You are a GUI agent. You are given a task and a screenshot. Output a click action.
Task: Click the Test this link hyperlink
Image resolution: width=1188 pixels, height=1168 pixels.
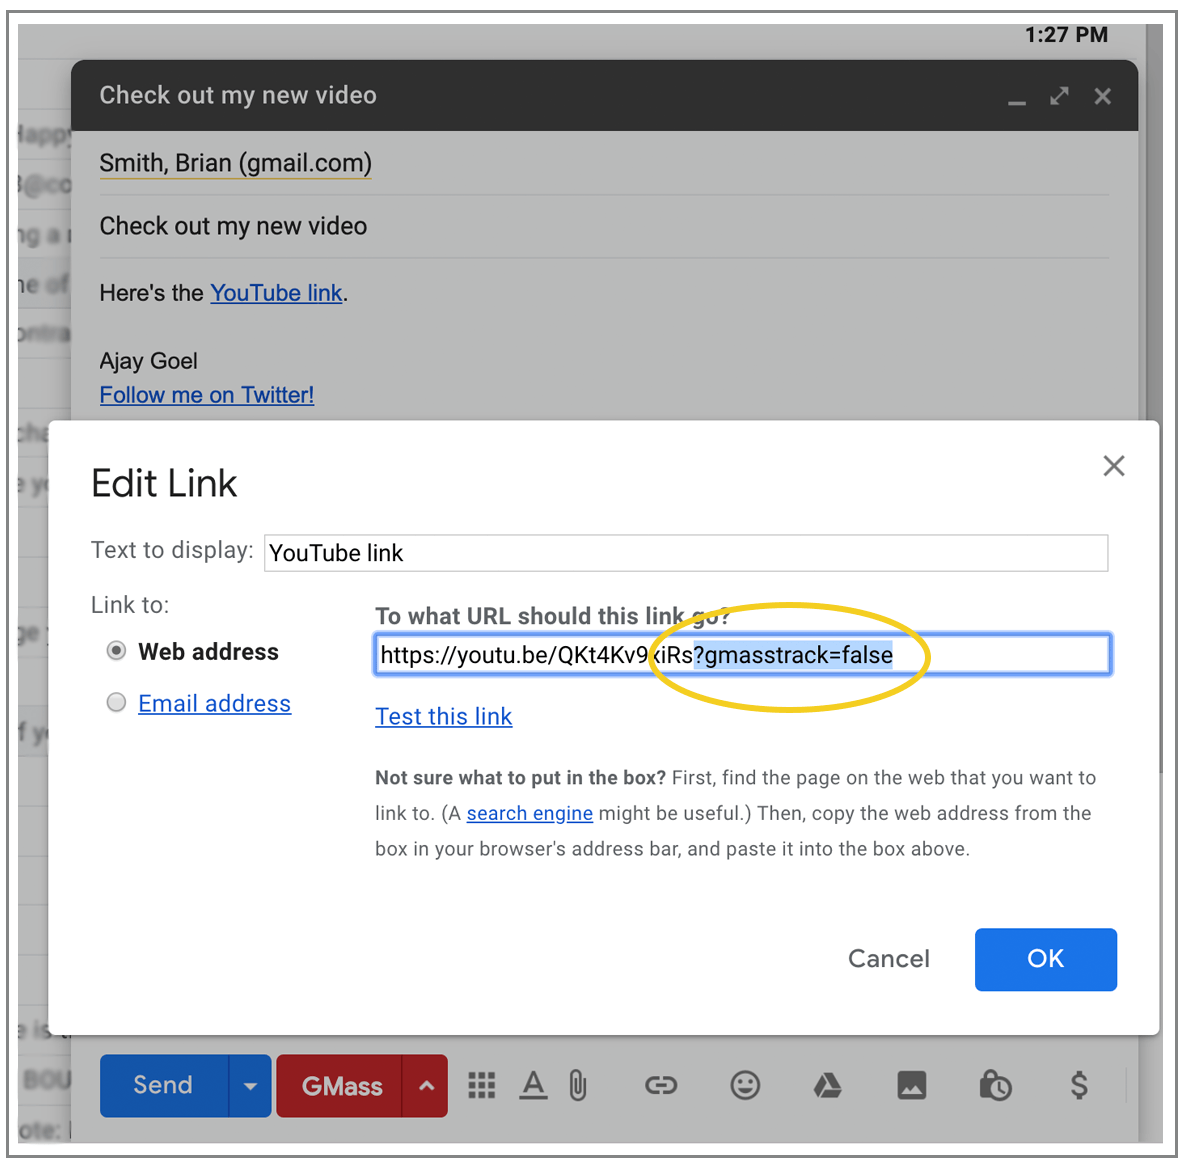443,716
